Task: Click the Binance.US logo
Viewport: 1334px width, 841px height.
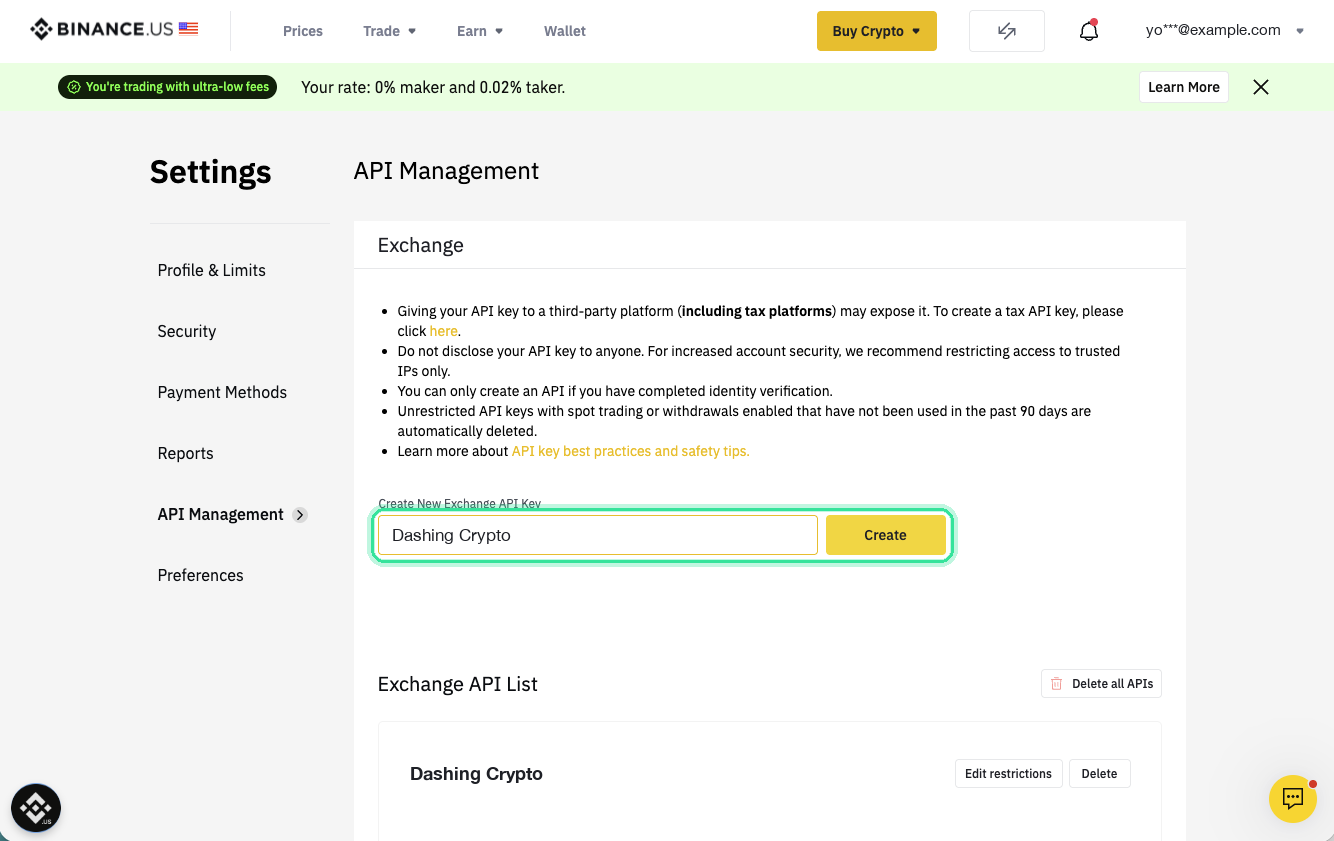Action: [x=114, y=30]
